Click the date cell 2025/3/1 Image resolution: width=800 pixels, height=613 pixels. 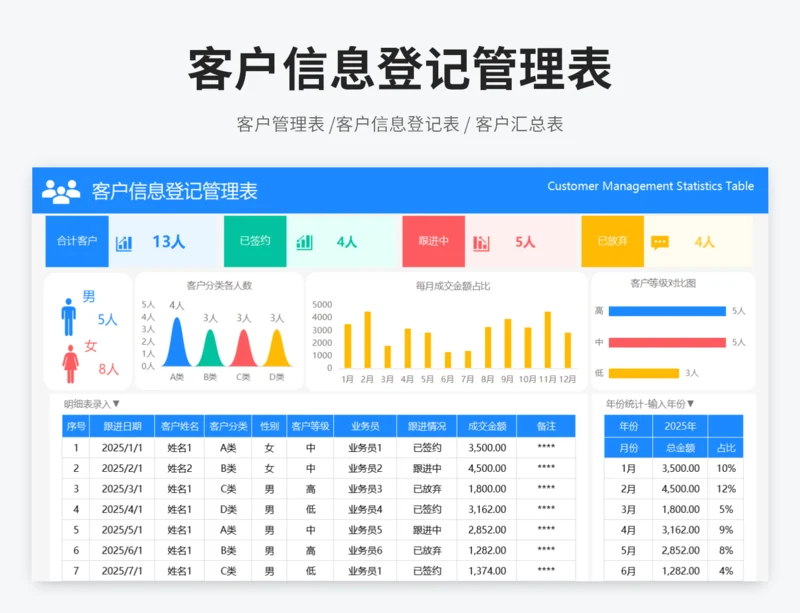(122, 489)
